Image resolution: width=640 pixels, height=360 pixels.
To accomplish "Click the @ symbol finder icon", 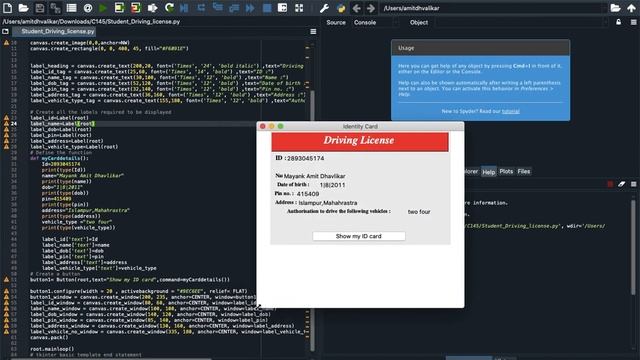I will coord(87,8).
